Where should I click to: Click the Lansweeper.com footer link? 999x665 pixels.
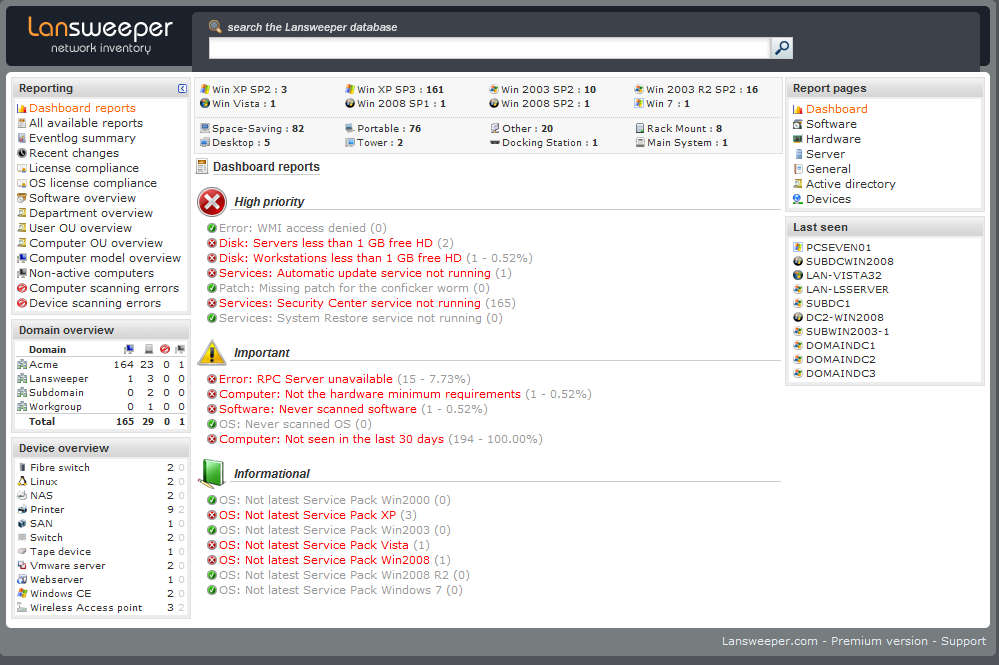tap(770, 641)
